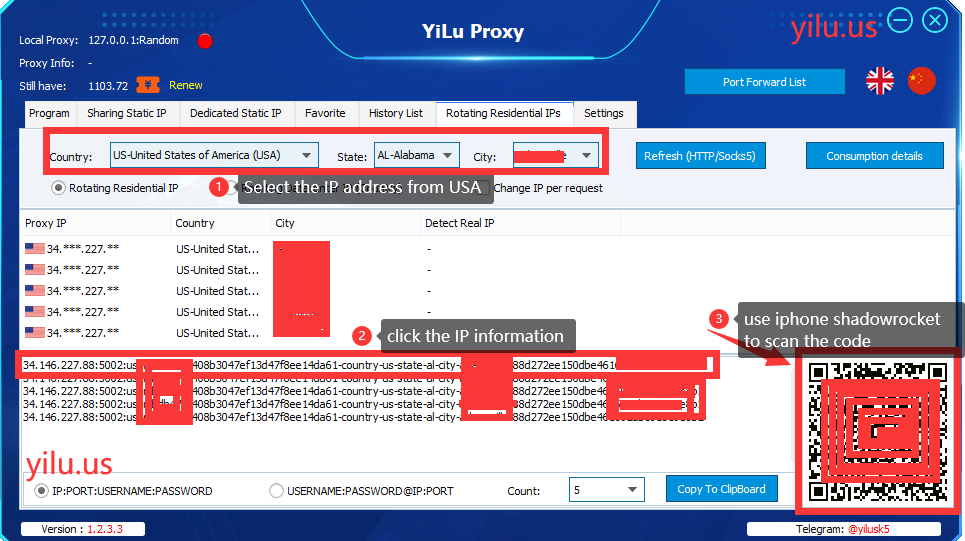The height and width of the screenshot is (541, 965).
Task: Switch language with the China flag icon
Action: pyautogui.click(x=921, y=82)
